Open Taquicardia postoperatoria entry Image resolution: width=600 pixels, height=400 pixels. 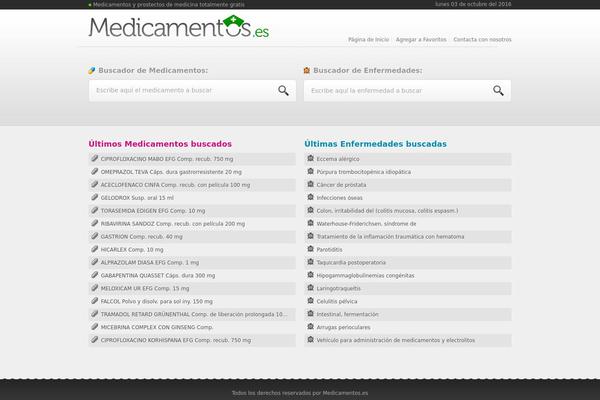click(x=351, y=263)
